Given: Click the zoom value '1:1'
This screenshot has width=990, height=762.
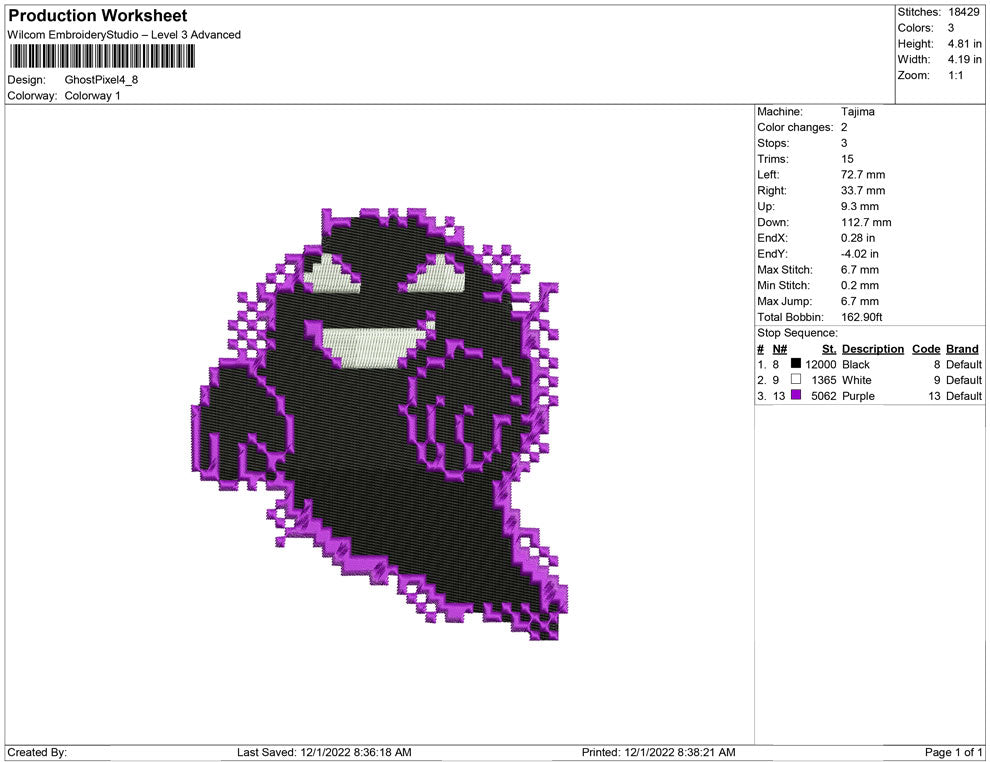Looking at the screenshot, I should [955, 75].
